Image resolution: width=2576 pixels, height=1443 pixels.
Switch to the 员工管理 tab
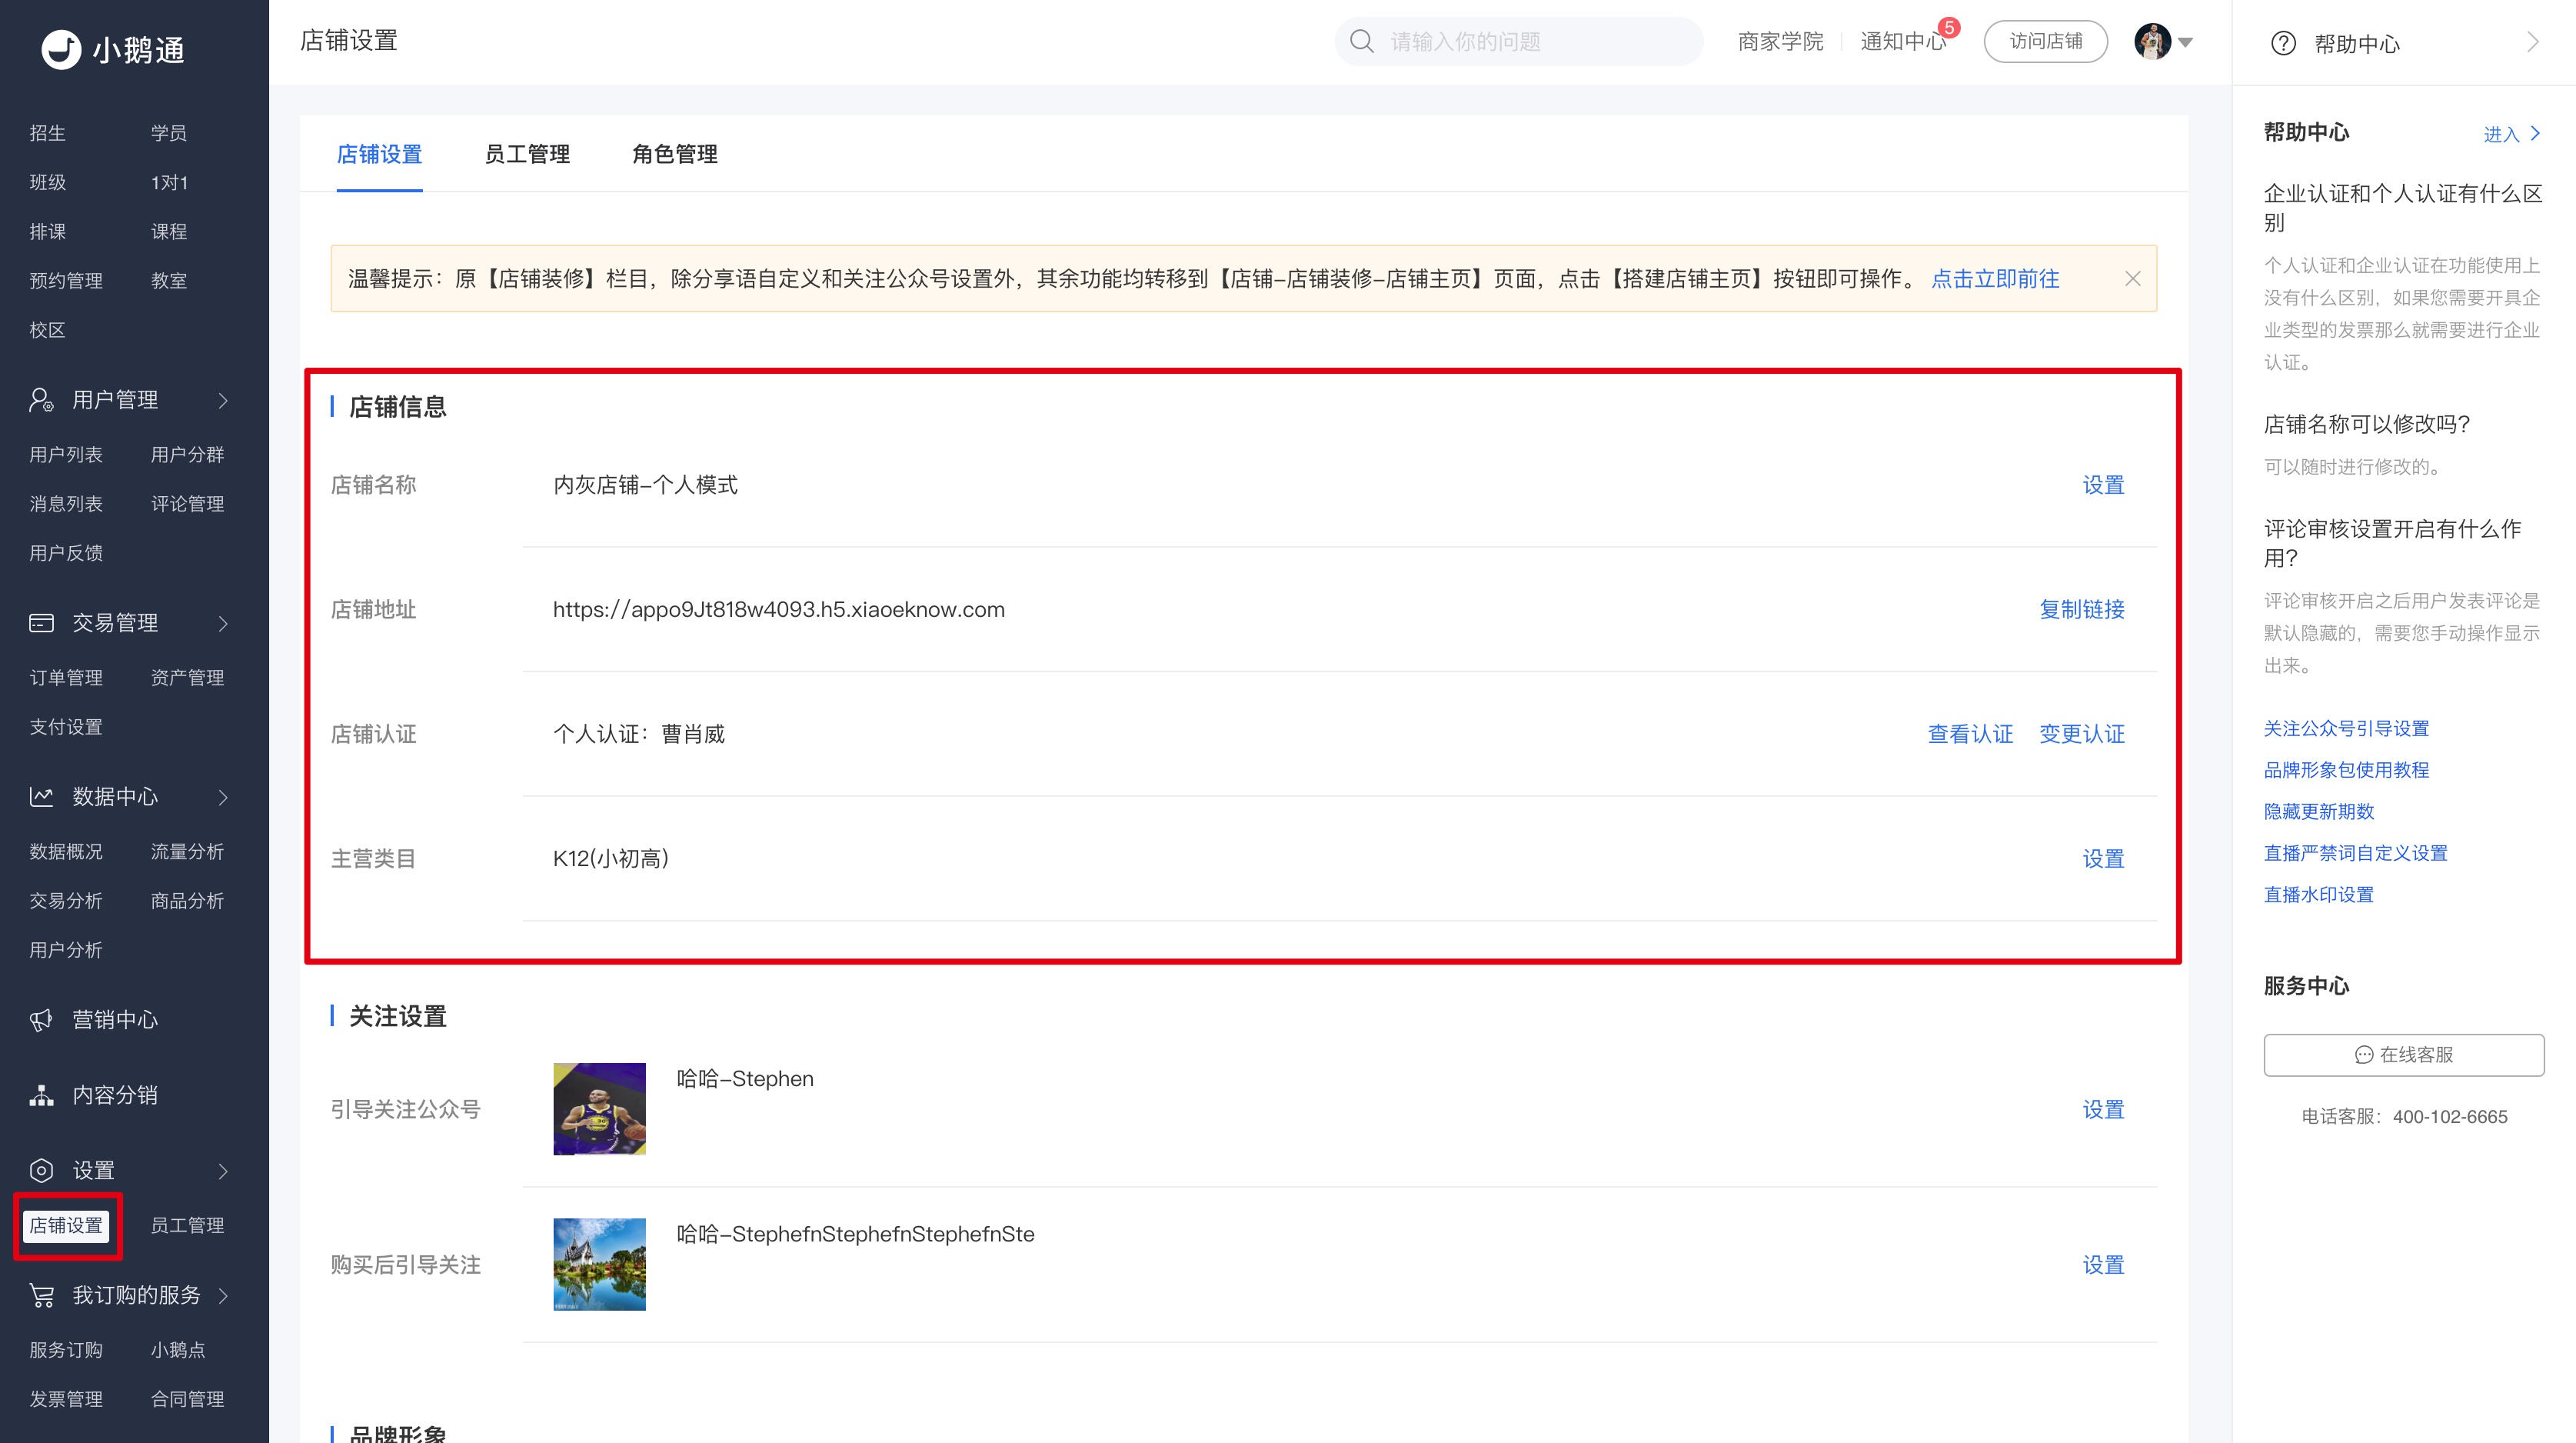point(527,154)
